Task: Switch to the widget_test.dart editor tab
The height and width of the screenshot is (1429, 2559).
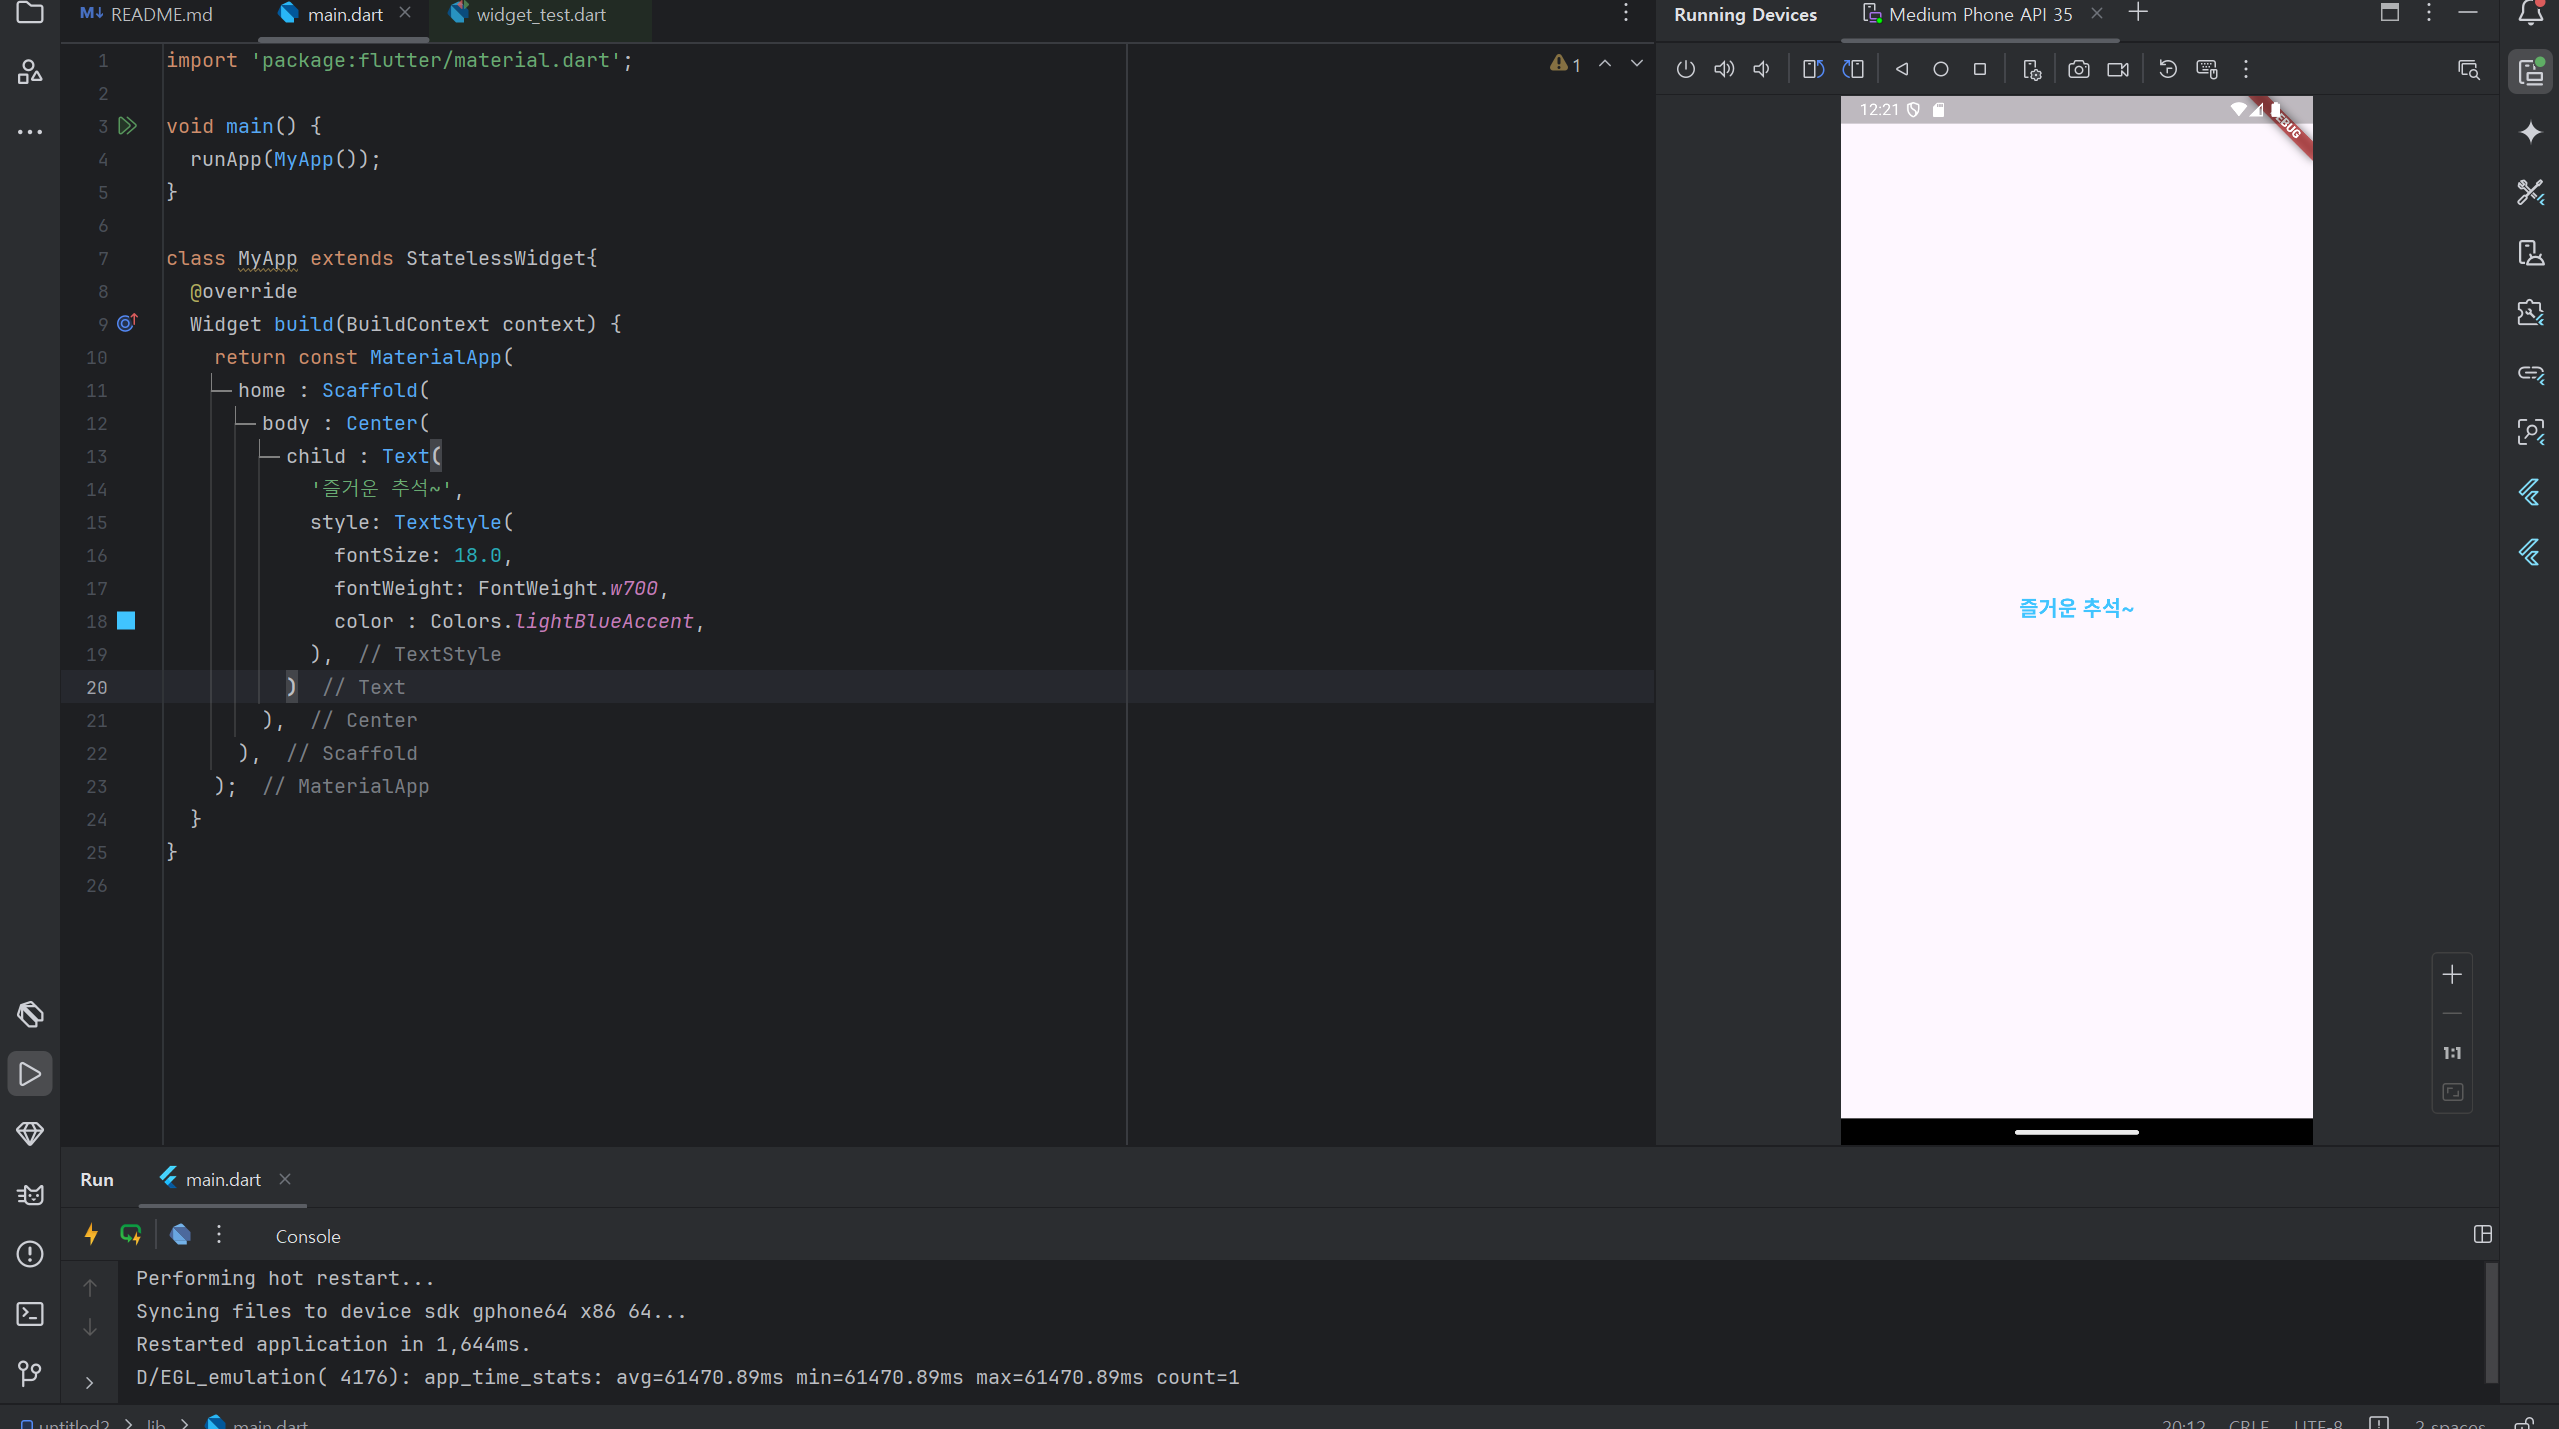Action: [540, 15]
